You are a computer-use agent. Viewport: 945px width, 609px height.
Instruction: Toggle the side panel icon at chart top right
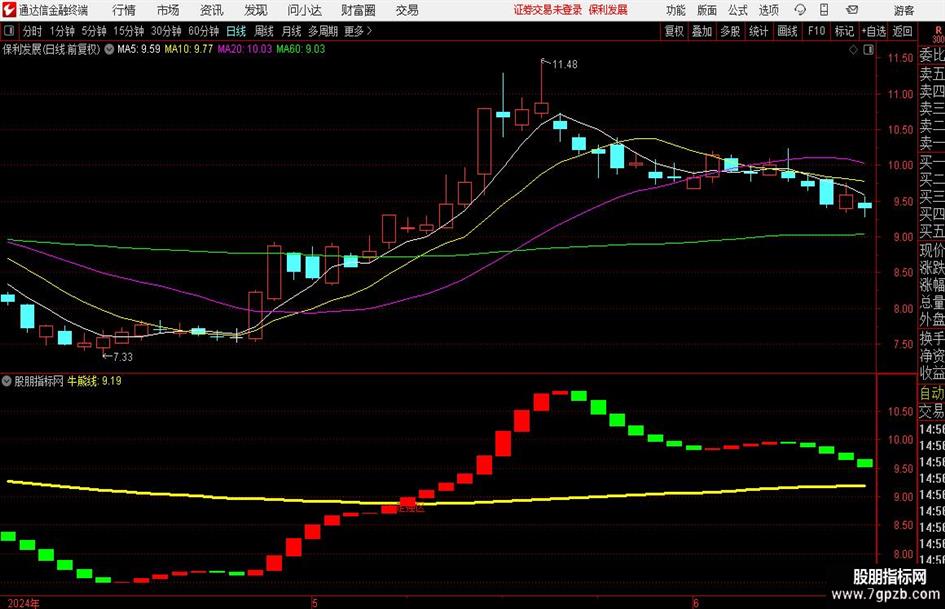pos(868,50)
